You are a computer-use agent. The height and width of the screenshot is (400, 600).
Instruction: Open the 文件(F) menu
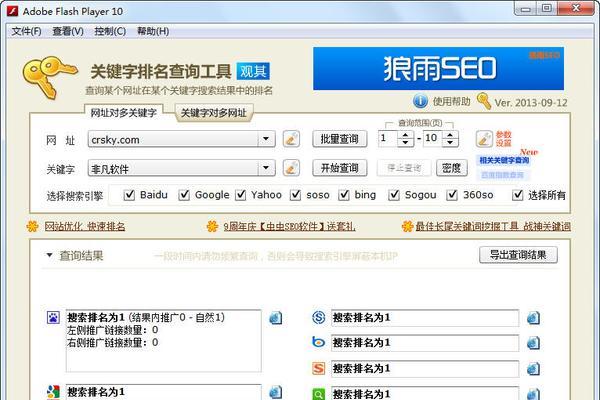[x=26, y=31]
